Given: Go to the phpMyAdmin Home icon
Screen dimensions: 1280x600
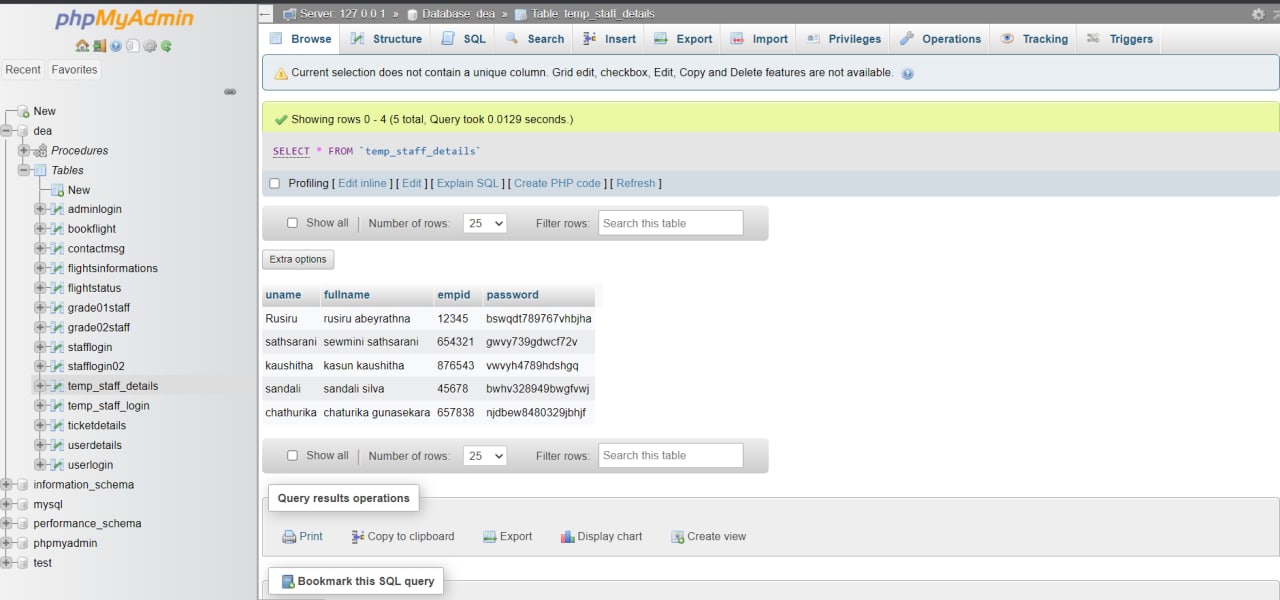Looking at the screenshot, I should point(82,46).
